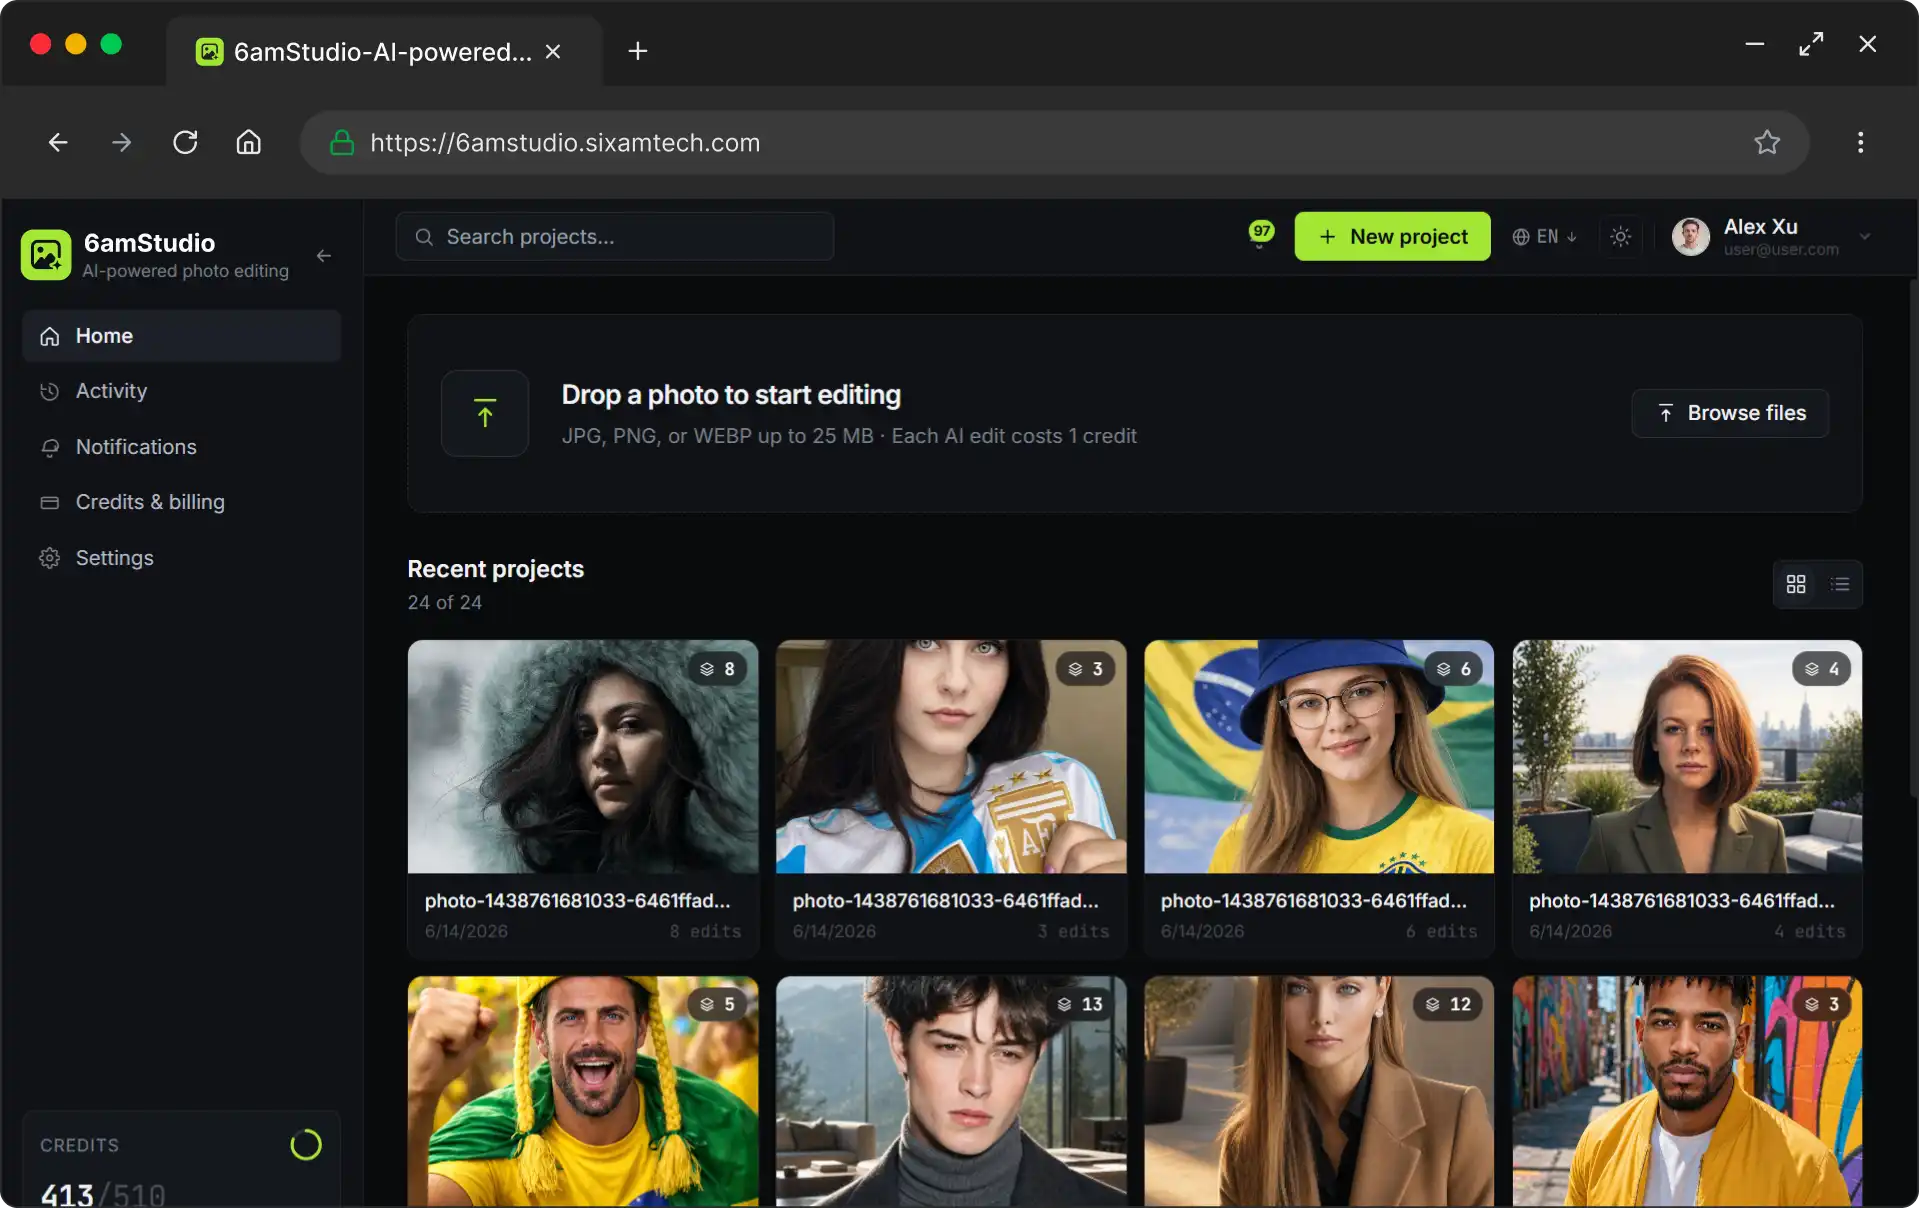The height and width of the screenshot is (1208, 1919).
Task: Open the browser three-dot menu
Action: pyautogui.click(x=1860, y=143)
